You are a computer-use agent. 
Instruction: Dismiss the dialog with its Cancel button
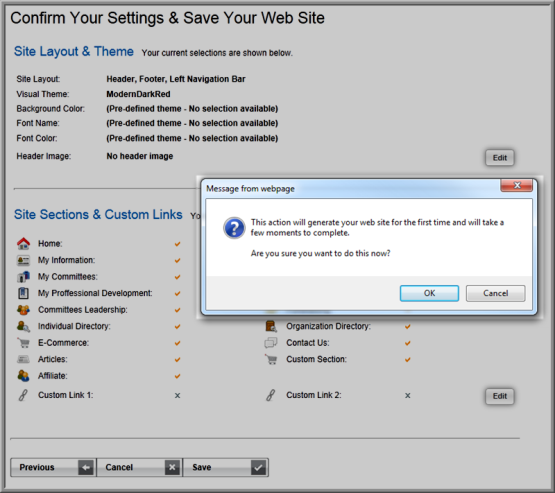[496, 293]
